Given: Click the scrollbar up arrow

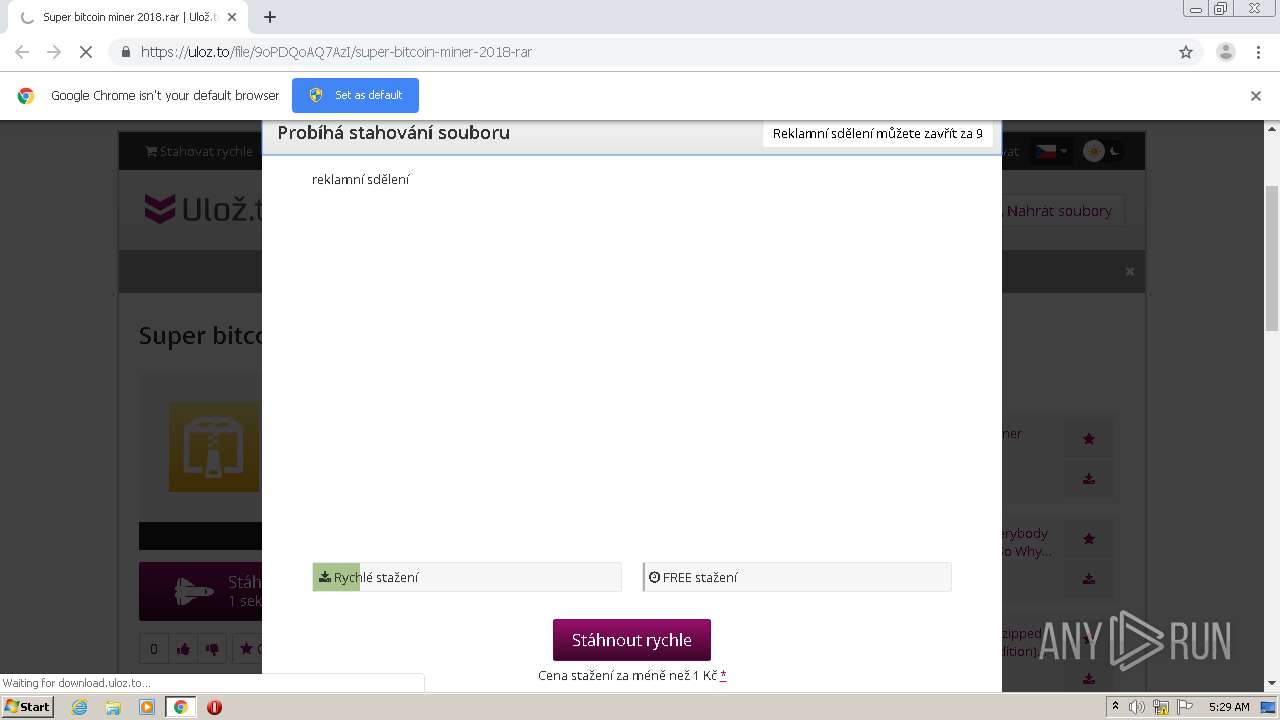Looking at the screenshot, I should [x=1272, y=128].
